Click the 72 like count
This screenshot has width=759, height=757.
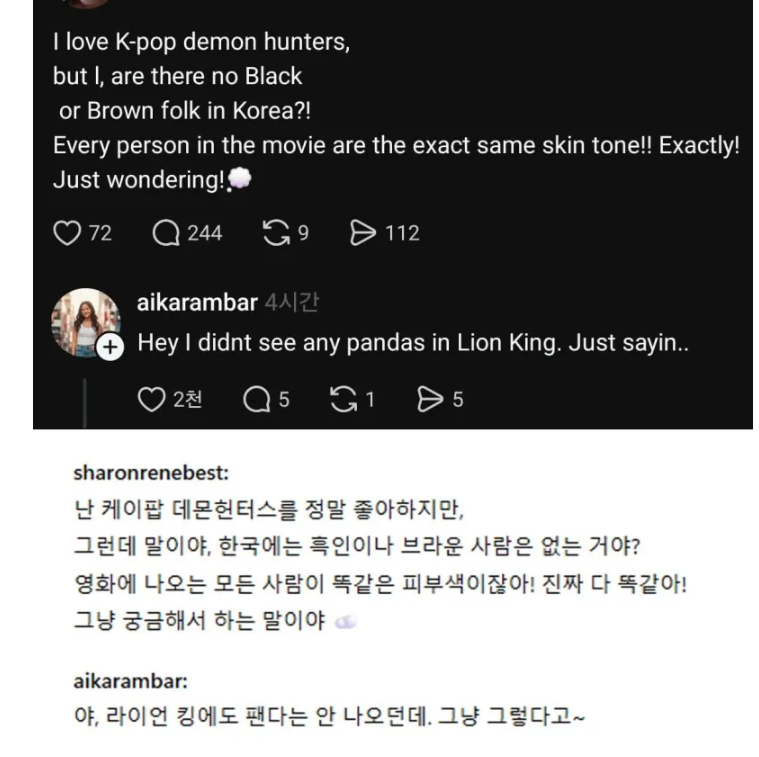(x=100, y=233)
